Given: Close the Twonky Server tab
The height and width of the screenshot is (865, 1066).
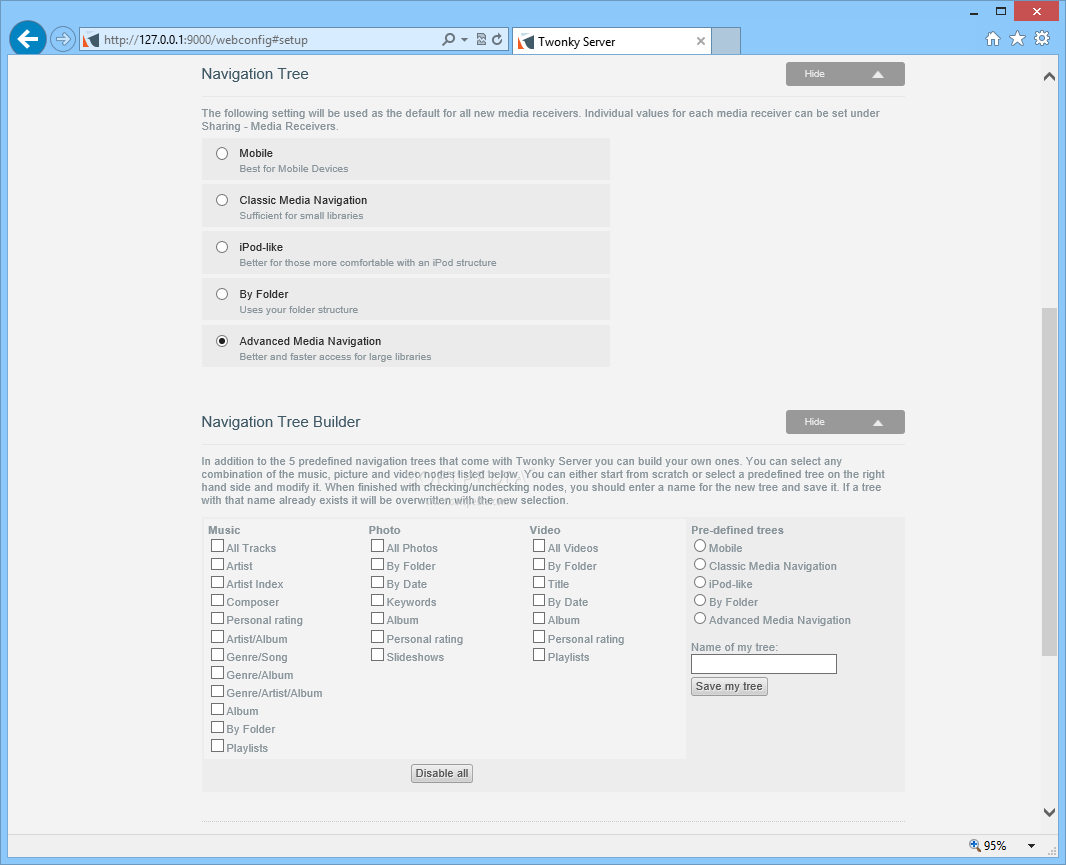Looking at the screenshot, I should [700, 41].
